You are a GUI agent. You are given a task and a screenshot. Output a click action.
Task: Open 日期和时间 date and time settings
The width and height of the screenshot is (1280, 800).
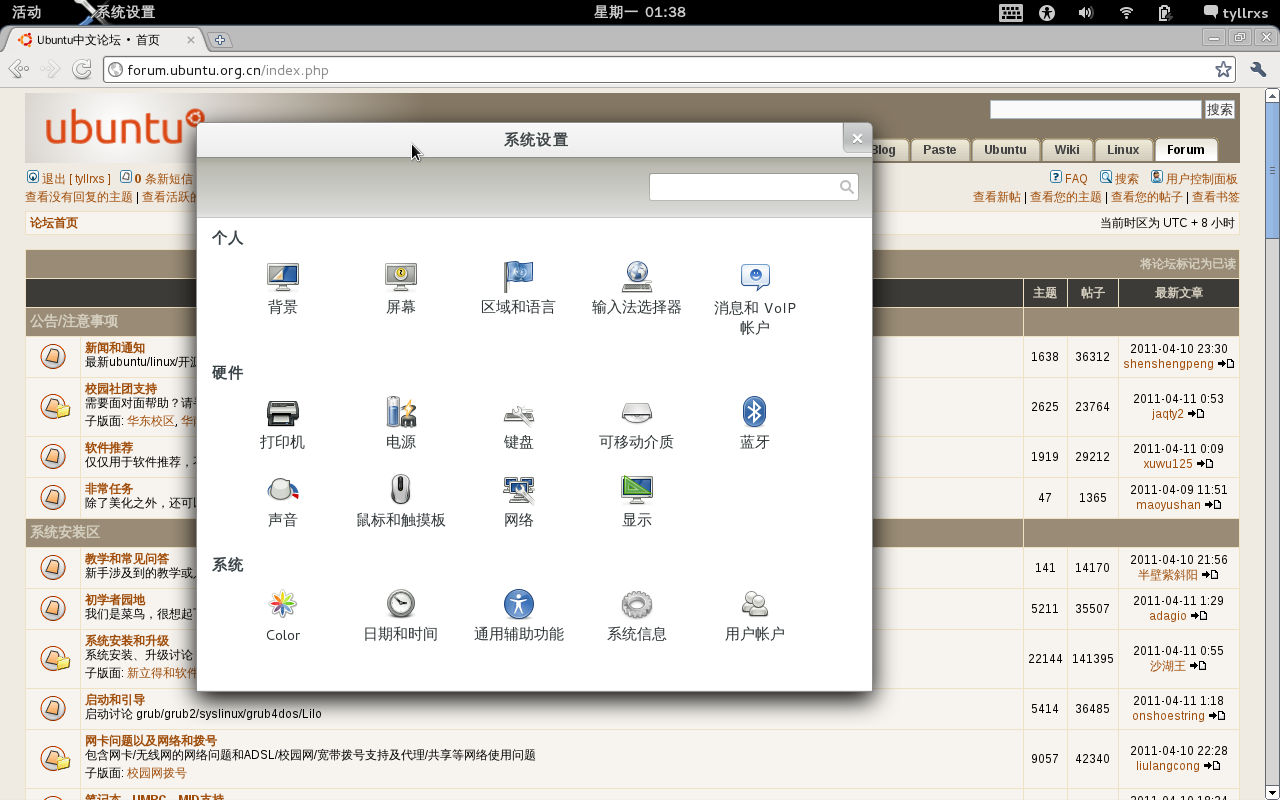pyautogui.click(x=401, y=616)
